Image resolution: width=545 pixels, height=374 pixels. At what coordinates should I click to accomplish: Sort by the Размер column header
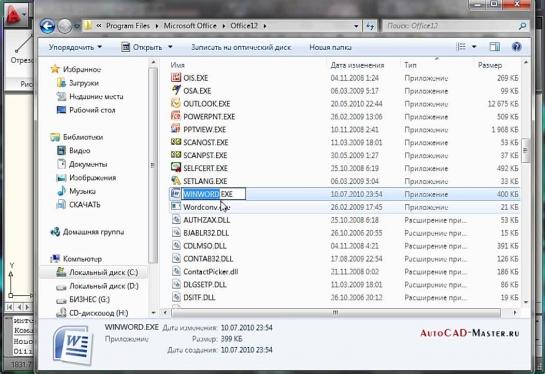click(x=490, y=65)
